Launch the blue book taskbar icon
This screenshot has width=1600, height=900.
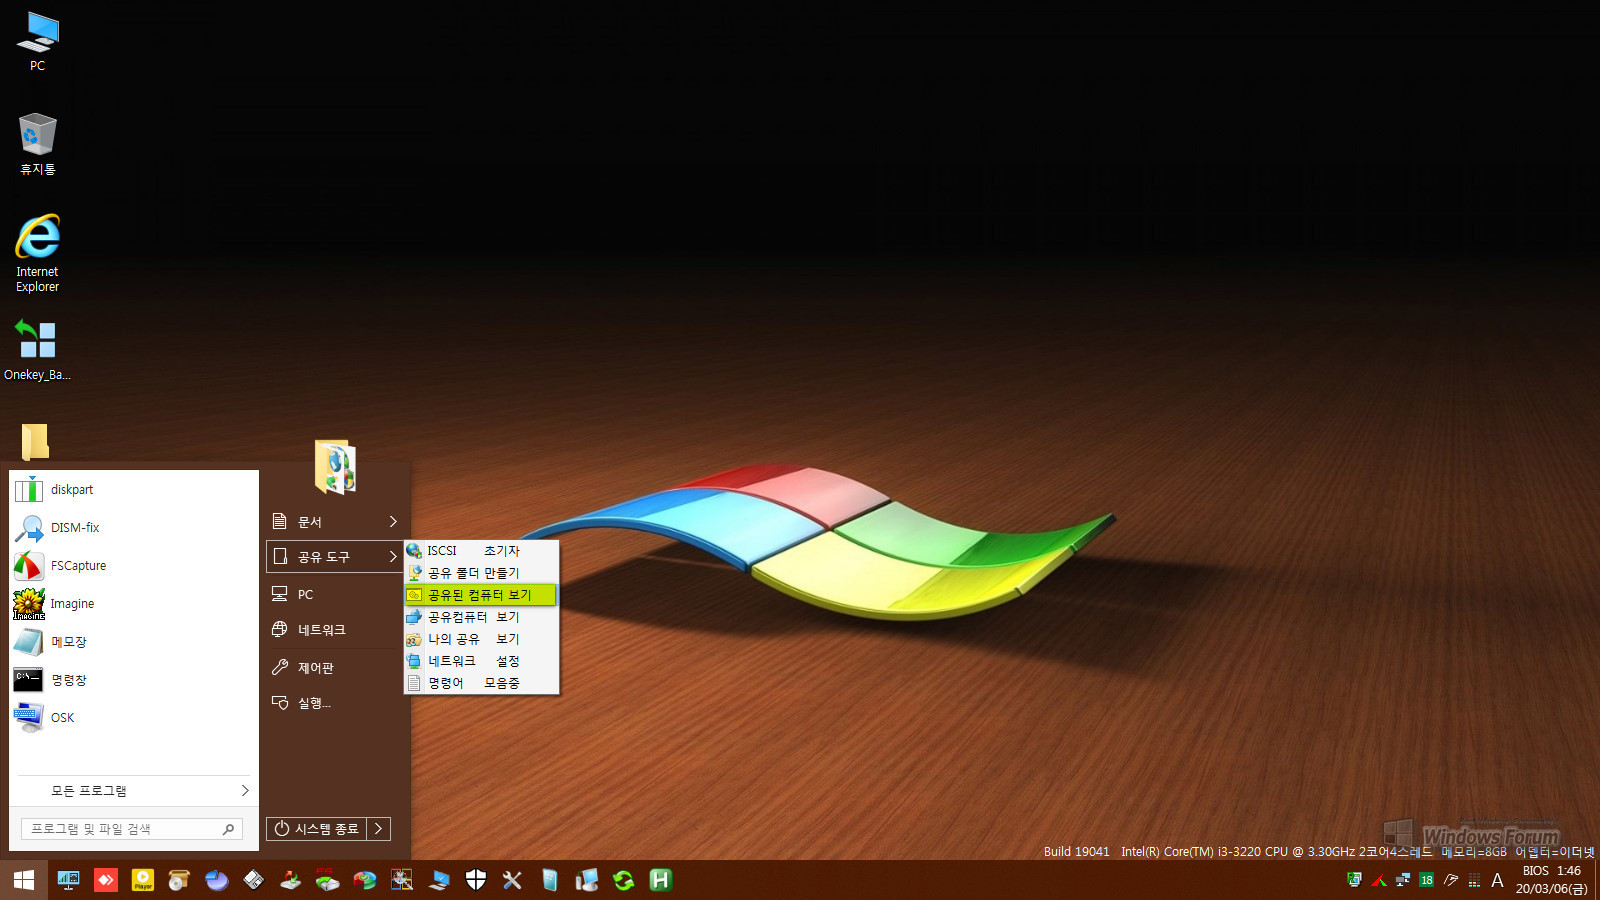[x=549, y=880]
